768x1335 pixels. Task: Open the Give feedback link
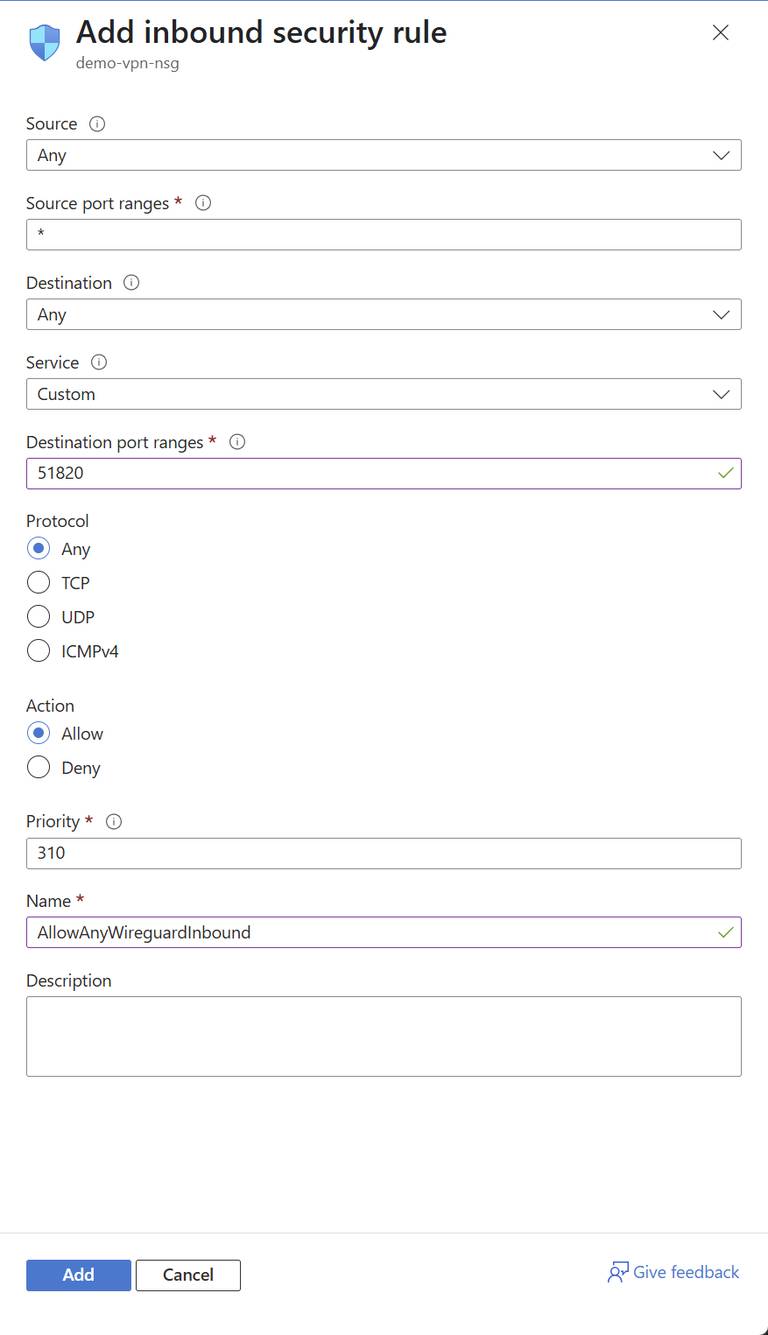coord(685,1271)
